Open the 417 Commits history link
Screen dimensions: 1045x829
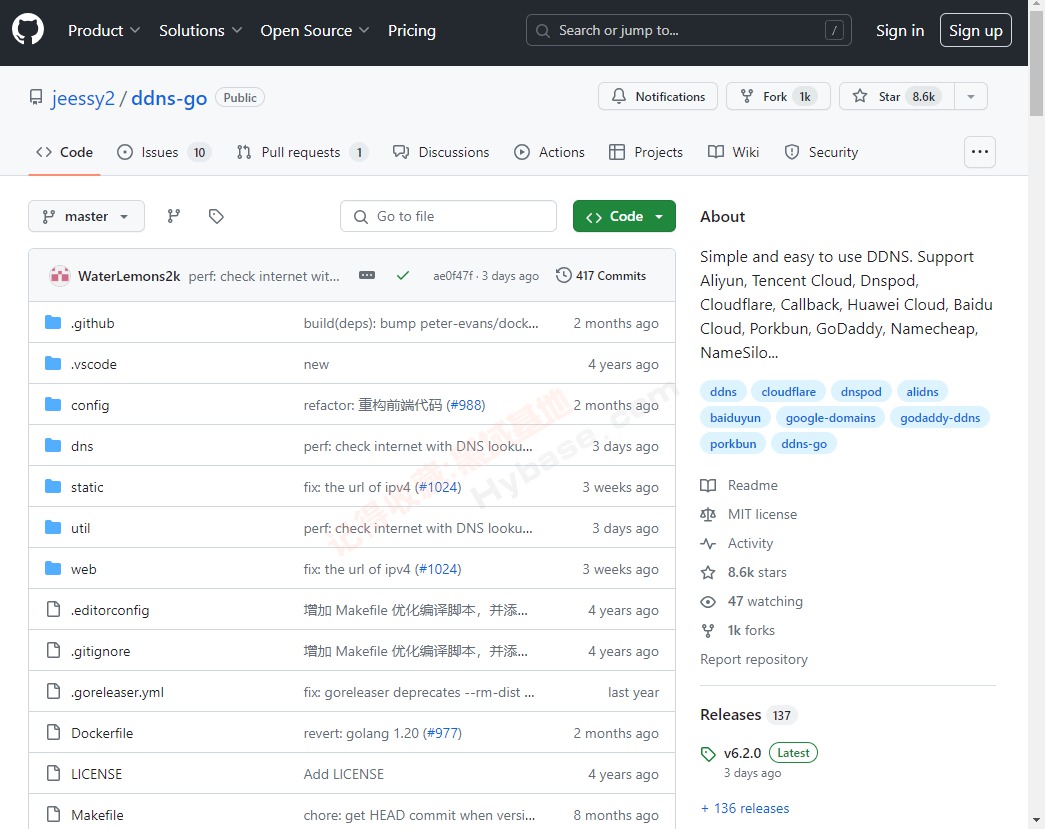[x=601, y=275]
